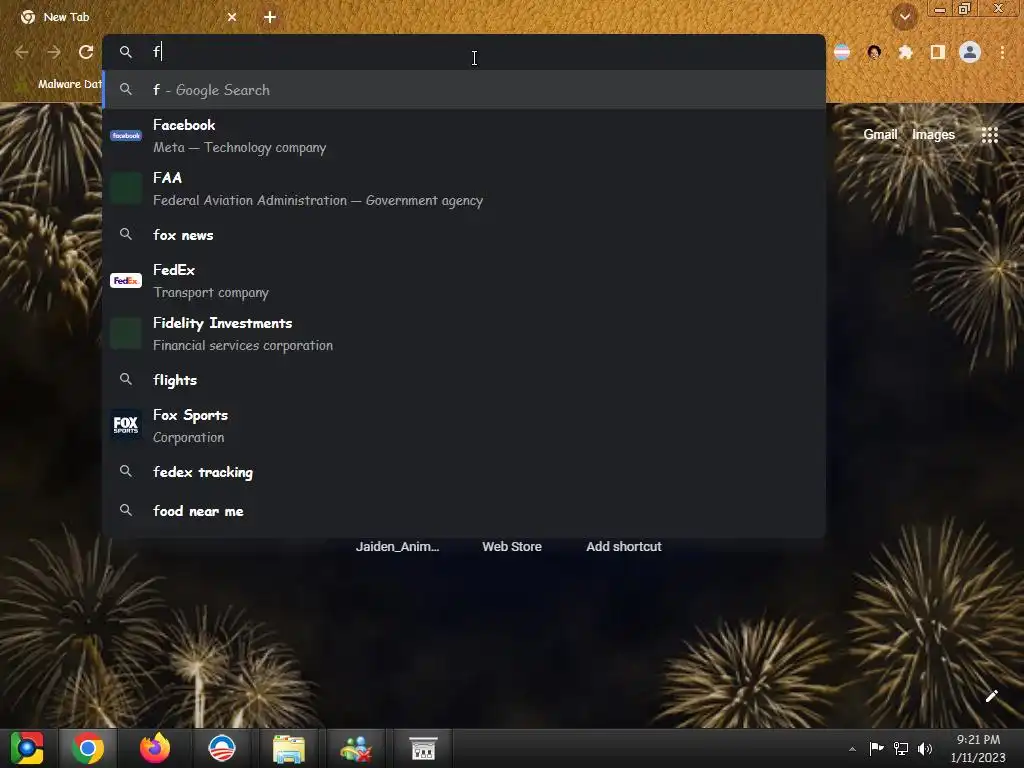Open the Chrome profile avatar
1024x768 pixels.
[970, 52]
